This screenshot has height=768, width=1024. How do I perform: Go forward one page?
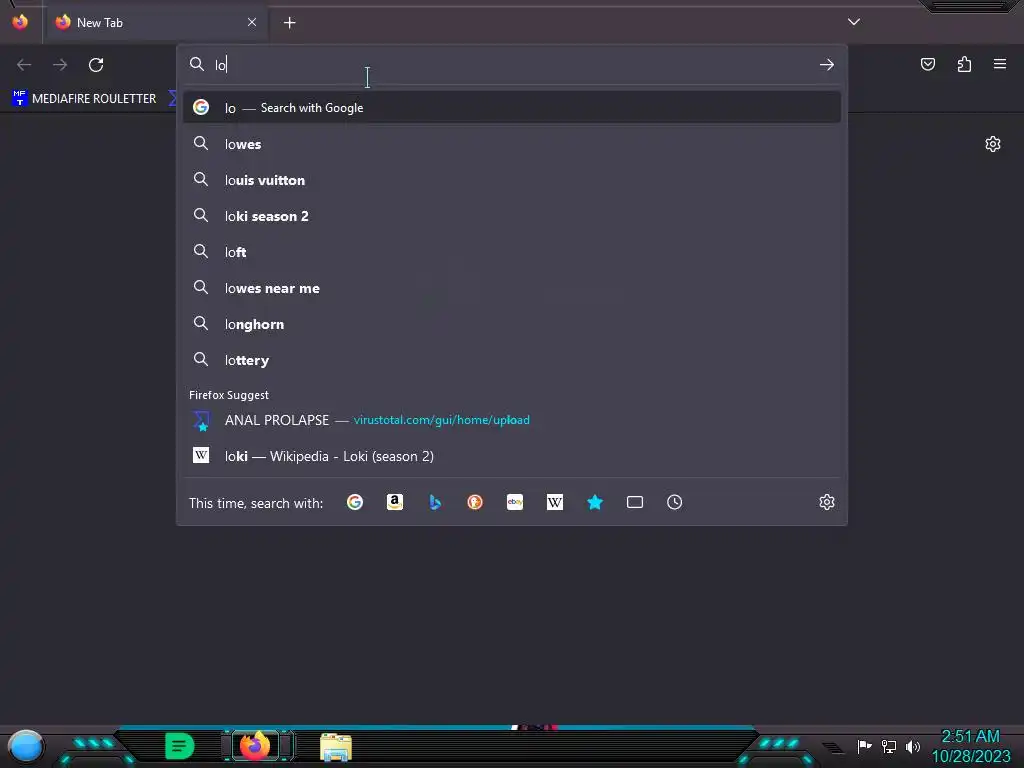[60, 65]
